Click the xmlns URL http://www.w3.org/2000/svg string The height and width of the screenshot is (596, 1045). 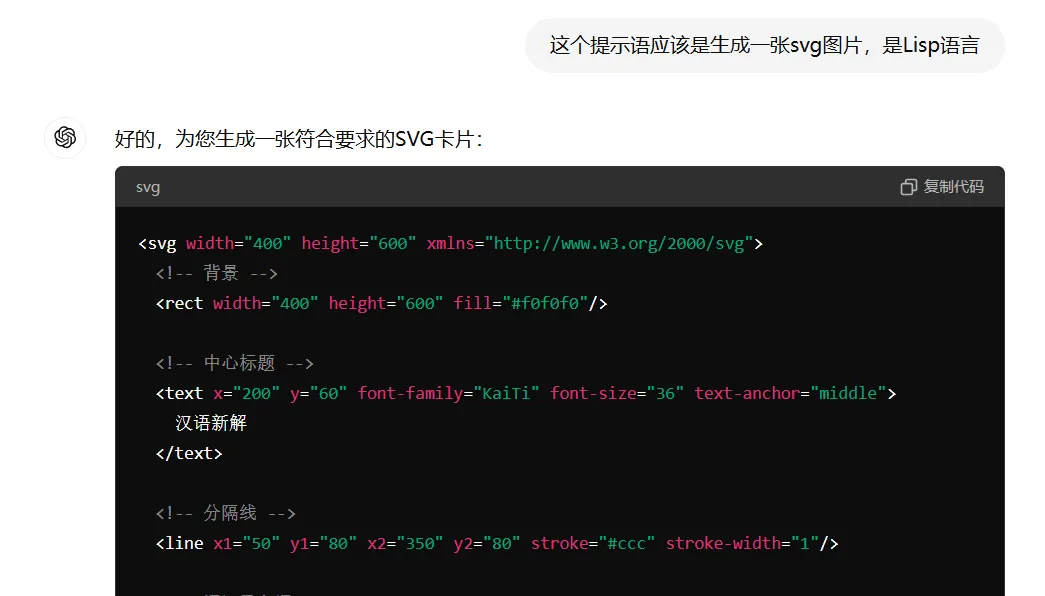(619, 243)
